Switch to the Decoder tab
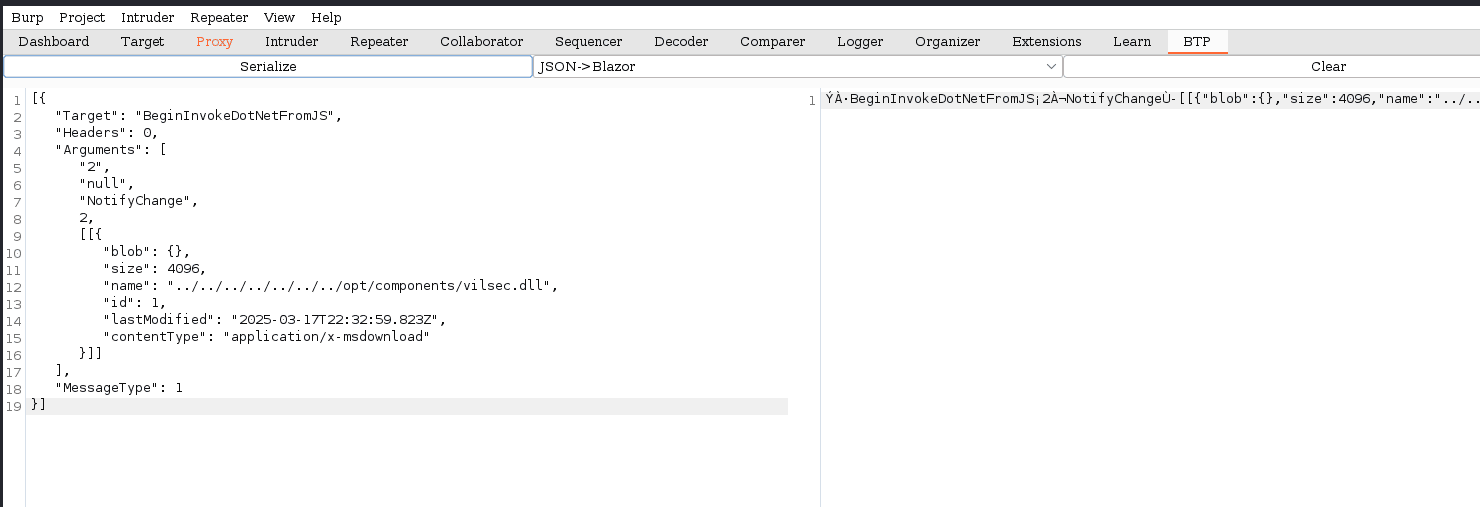Screen dimensions: 1480x507 [x=681, y=41]
